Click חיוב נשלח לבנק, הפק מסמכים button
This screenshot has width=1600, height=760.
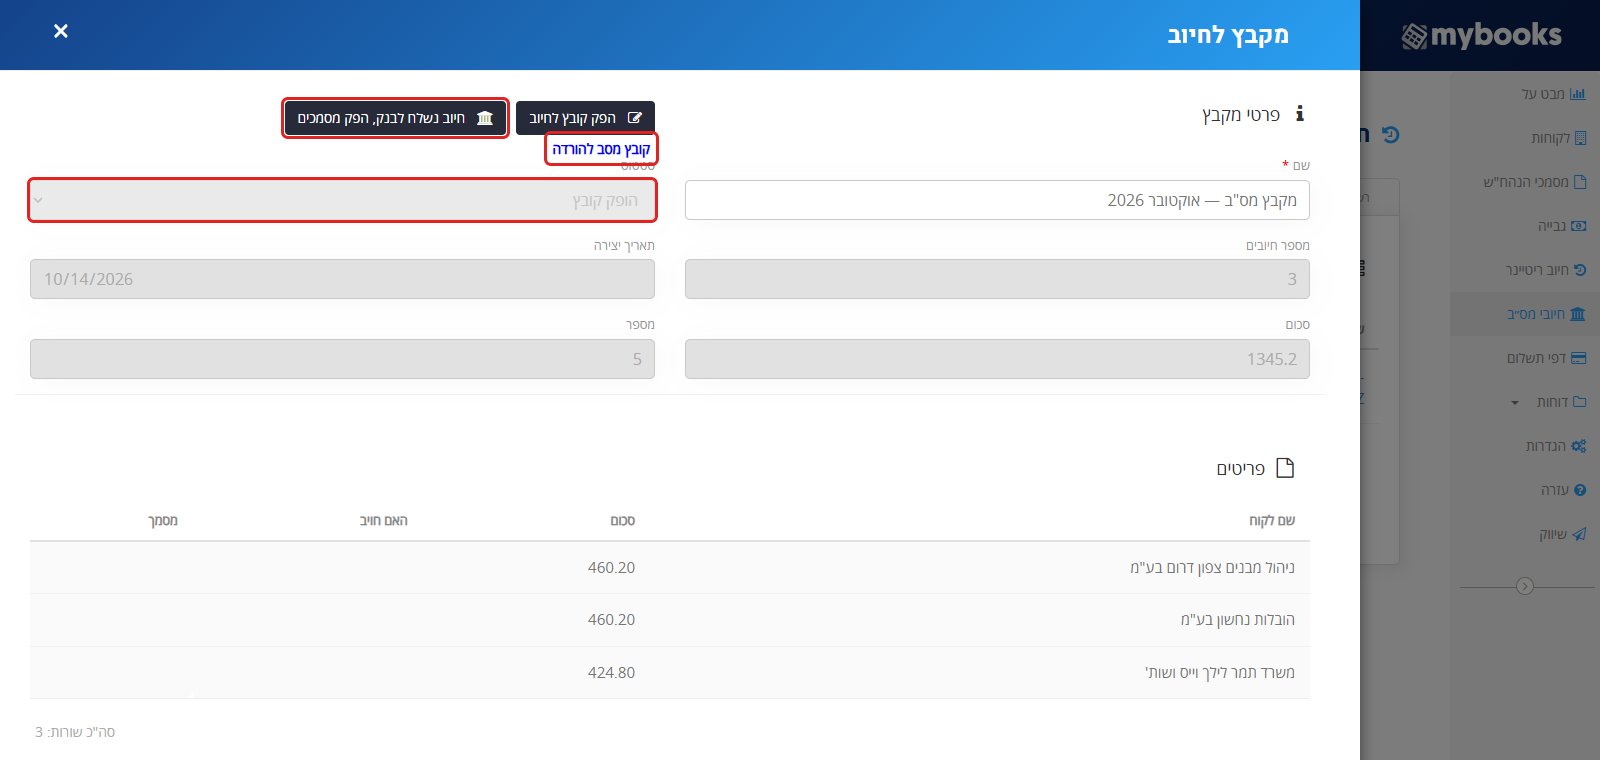pos(396,118)
